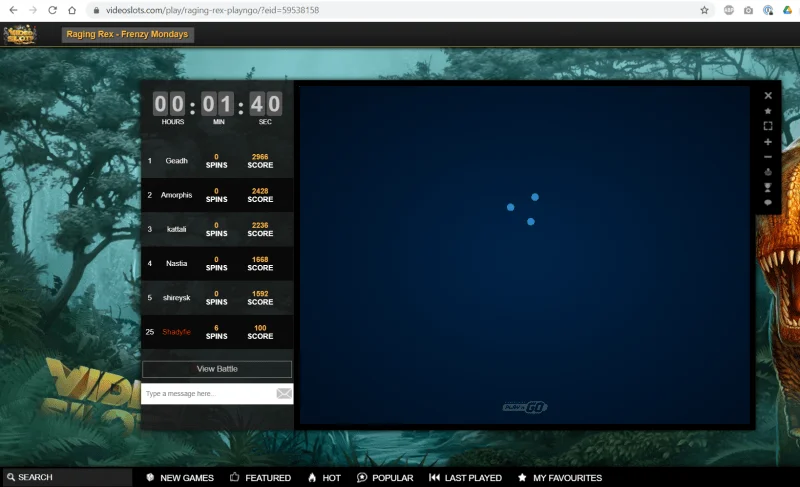This screenshot has height=487, width=800.
Task: Click the magnifier icon in Search
Action: (x=11, y=477)
